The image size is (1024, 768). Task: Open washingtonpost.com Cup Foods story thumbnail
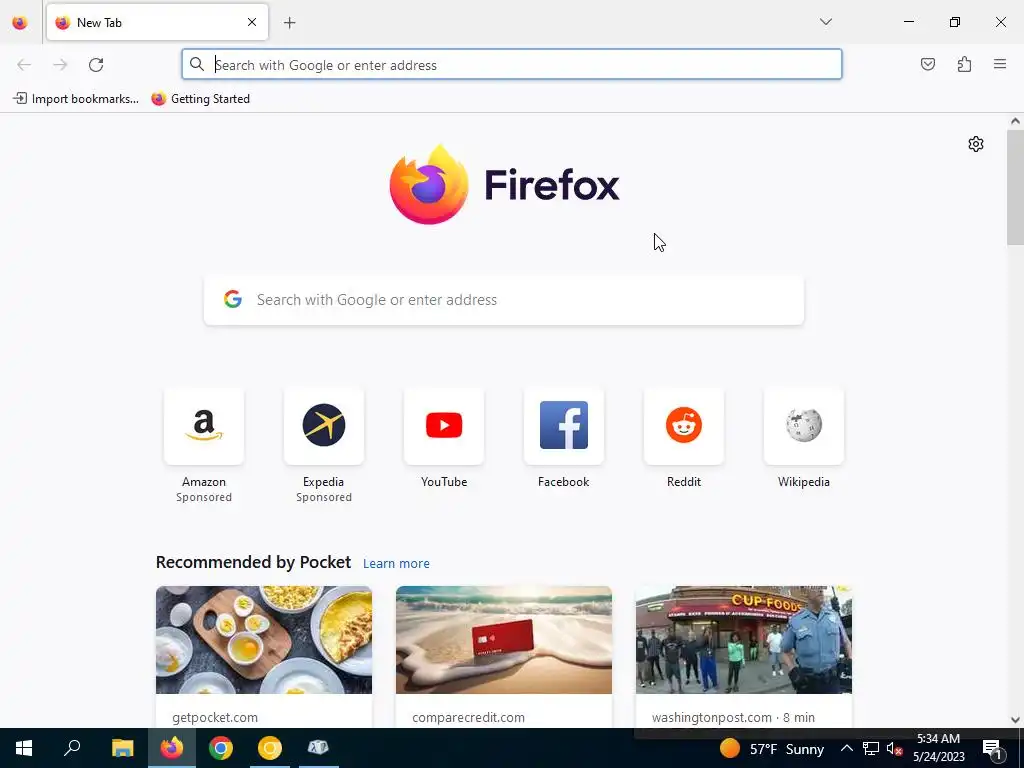pos(744,640)
